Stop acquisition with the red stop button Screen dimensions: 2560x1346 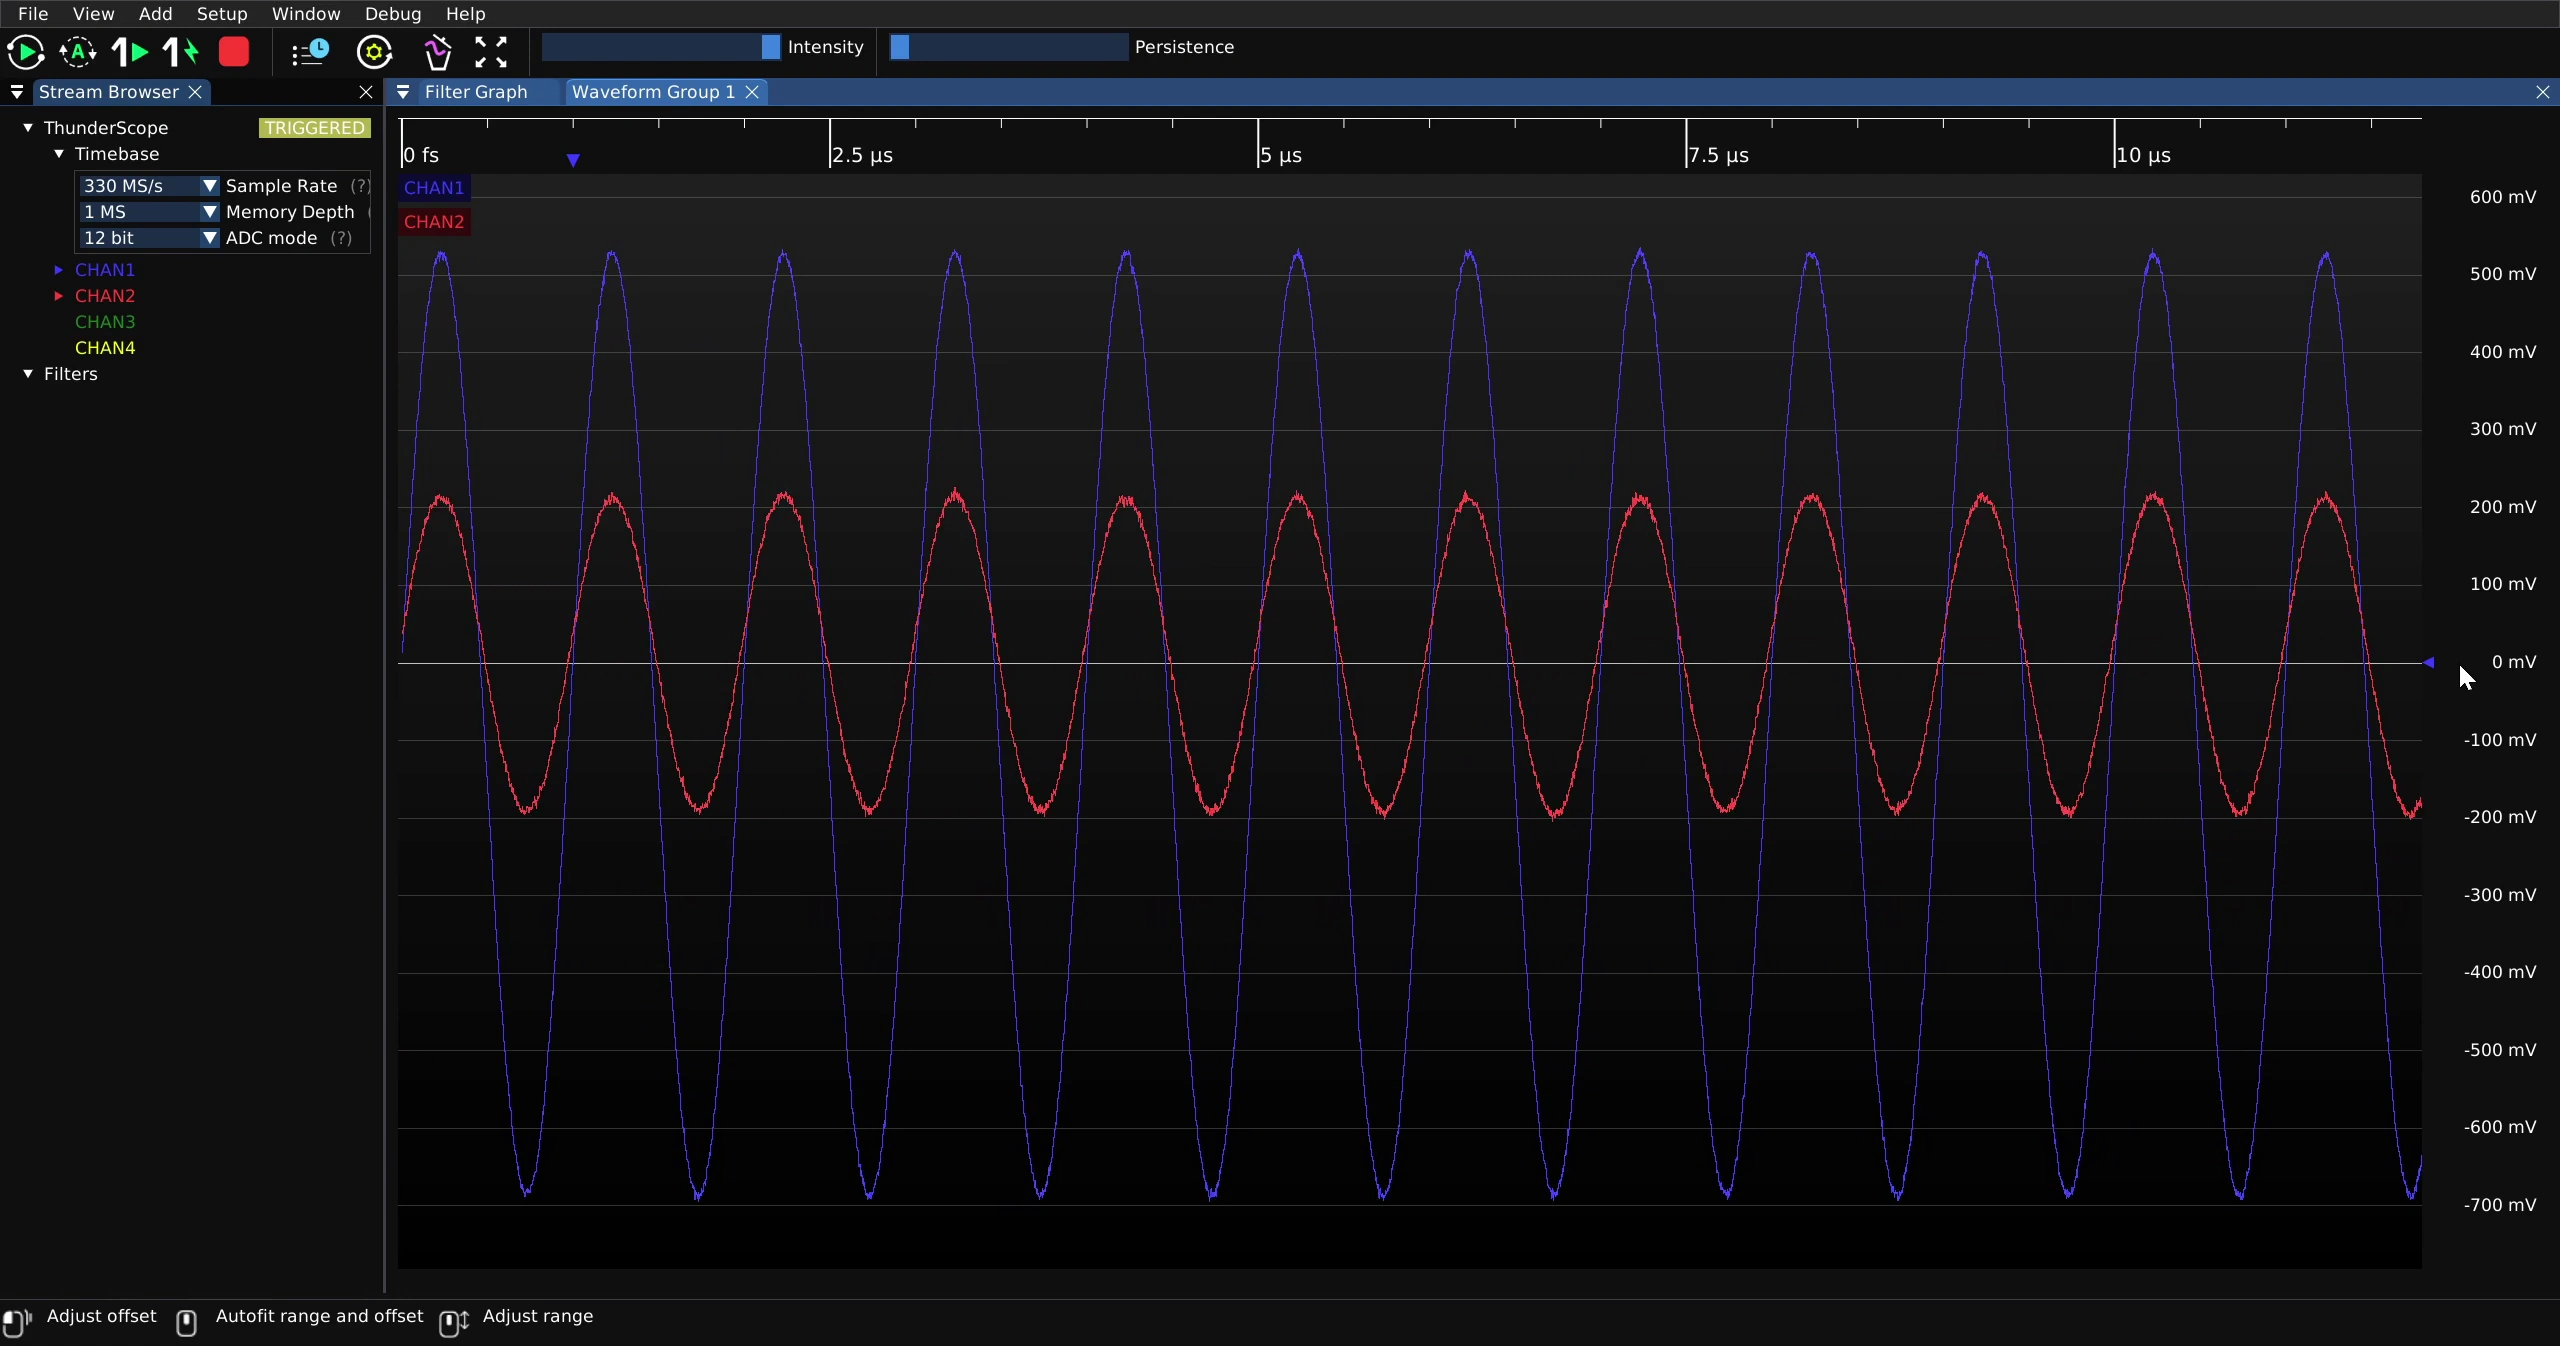point(234,52)
